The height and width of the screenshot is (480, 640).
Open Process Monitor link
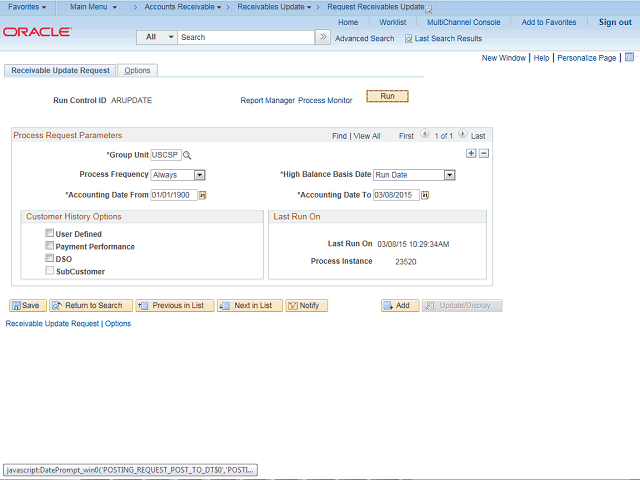tap(325, 100)
